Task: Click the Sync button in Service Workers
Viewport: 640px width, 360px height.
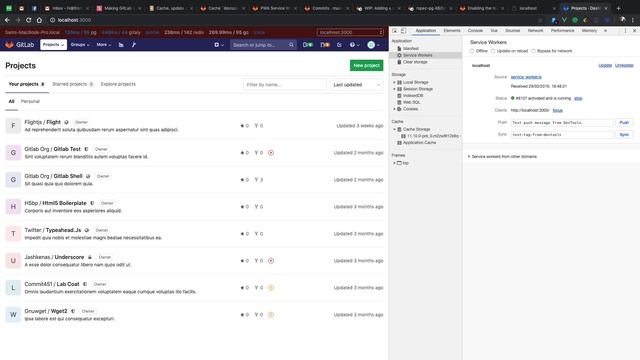Action: (x=624, y=135)
